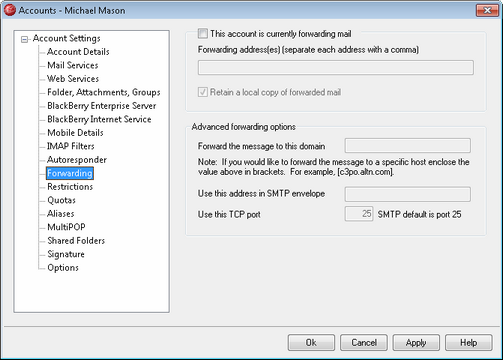
Task: Open IMAP Filters page
Action: (x=71, y=146)
